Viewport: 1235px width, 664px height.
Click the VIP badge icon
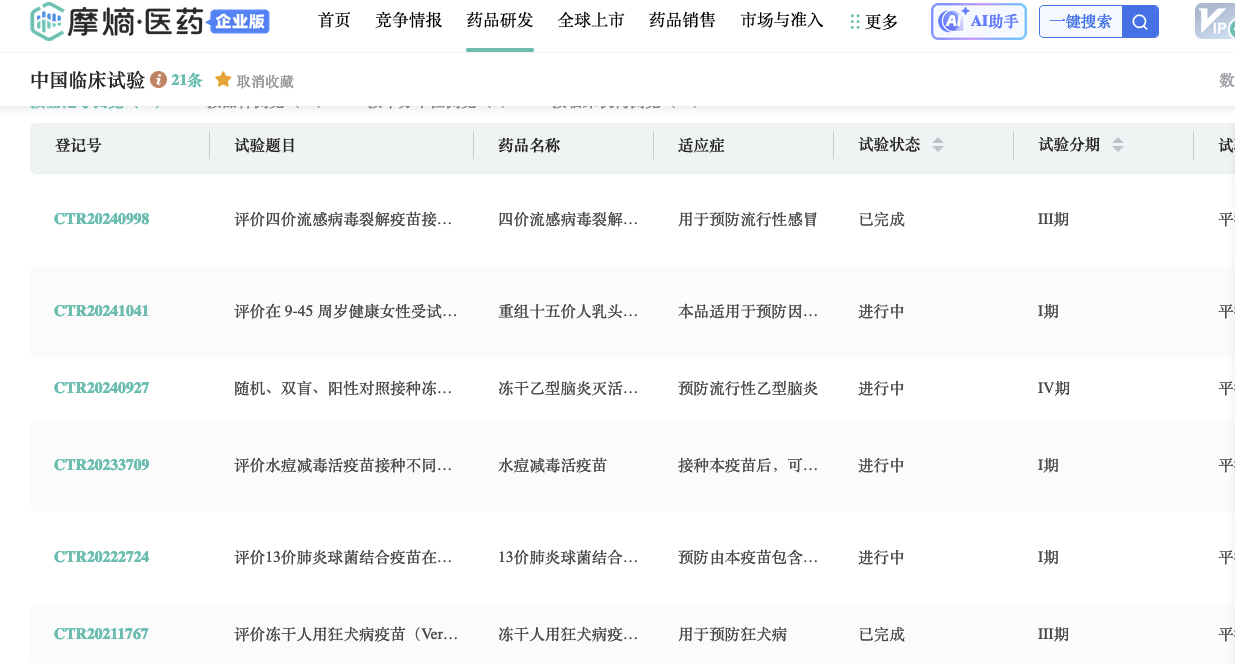(x=1215, y=21)
